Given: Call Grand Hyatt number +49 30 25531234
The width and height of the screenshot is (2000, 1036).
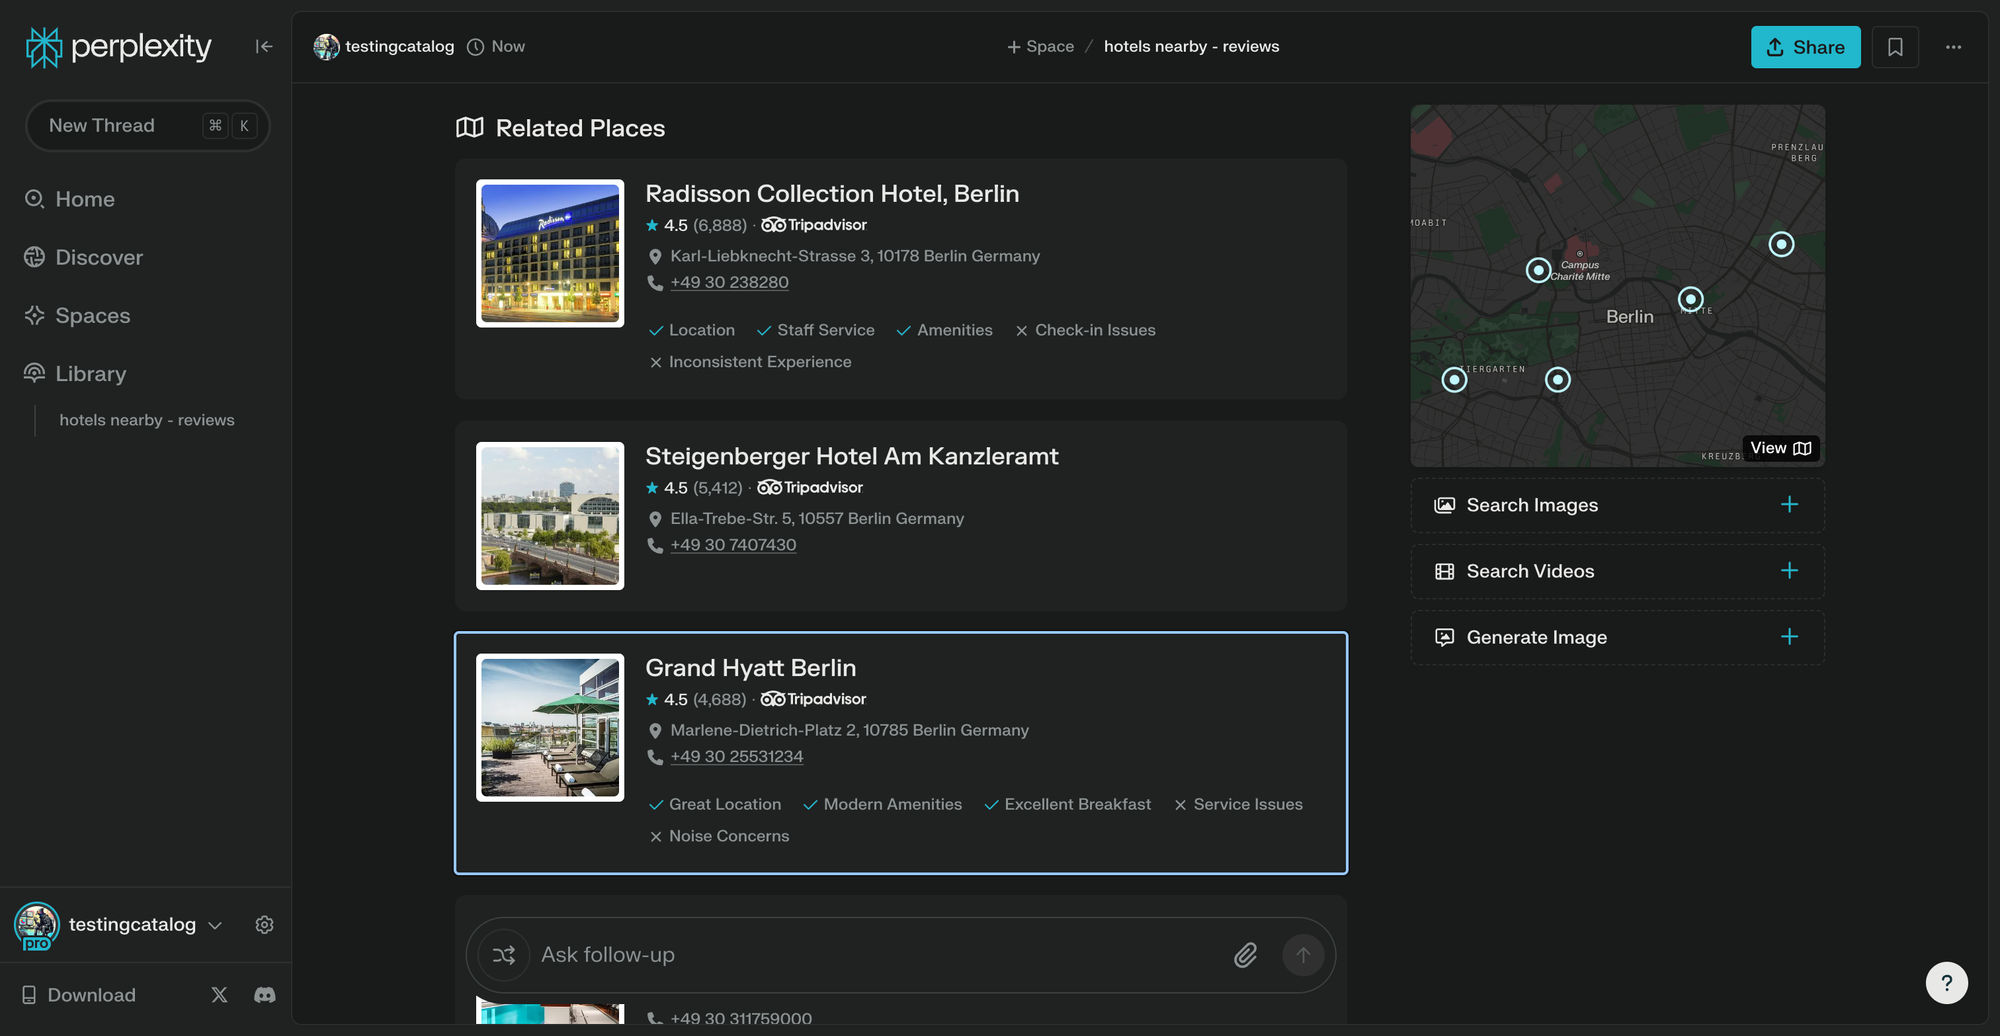Looking at the screenshot, I should click(x=737, y=757).
